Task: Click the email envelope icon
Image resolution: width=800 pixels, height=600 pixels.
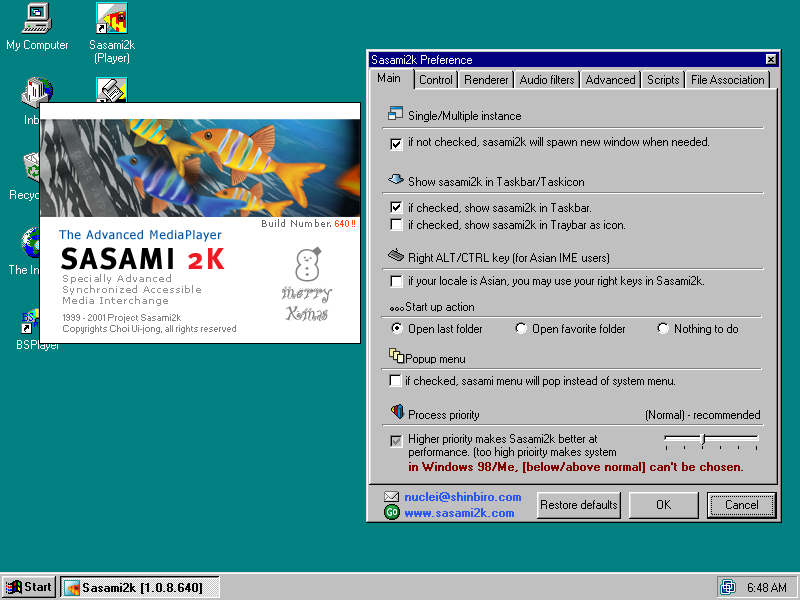Action: point(392,497)
